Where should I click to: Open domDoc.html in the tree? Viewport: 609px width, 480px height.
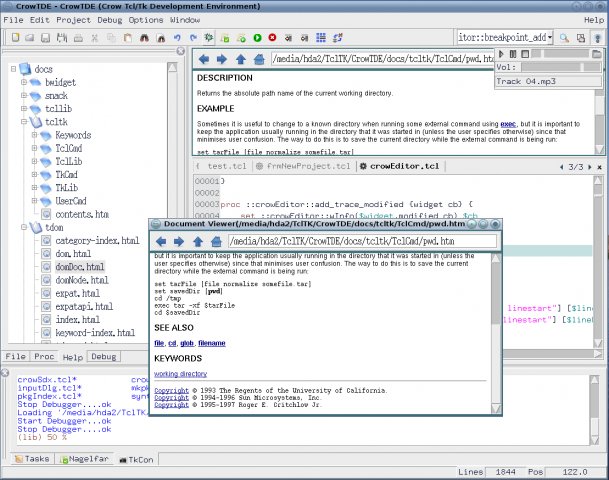pyautogui.click(x=80, y=267)
